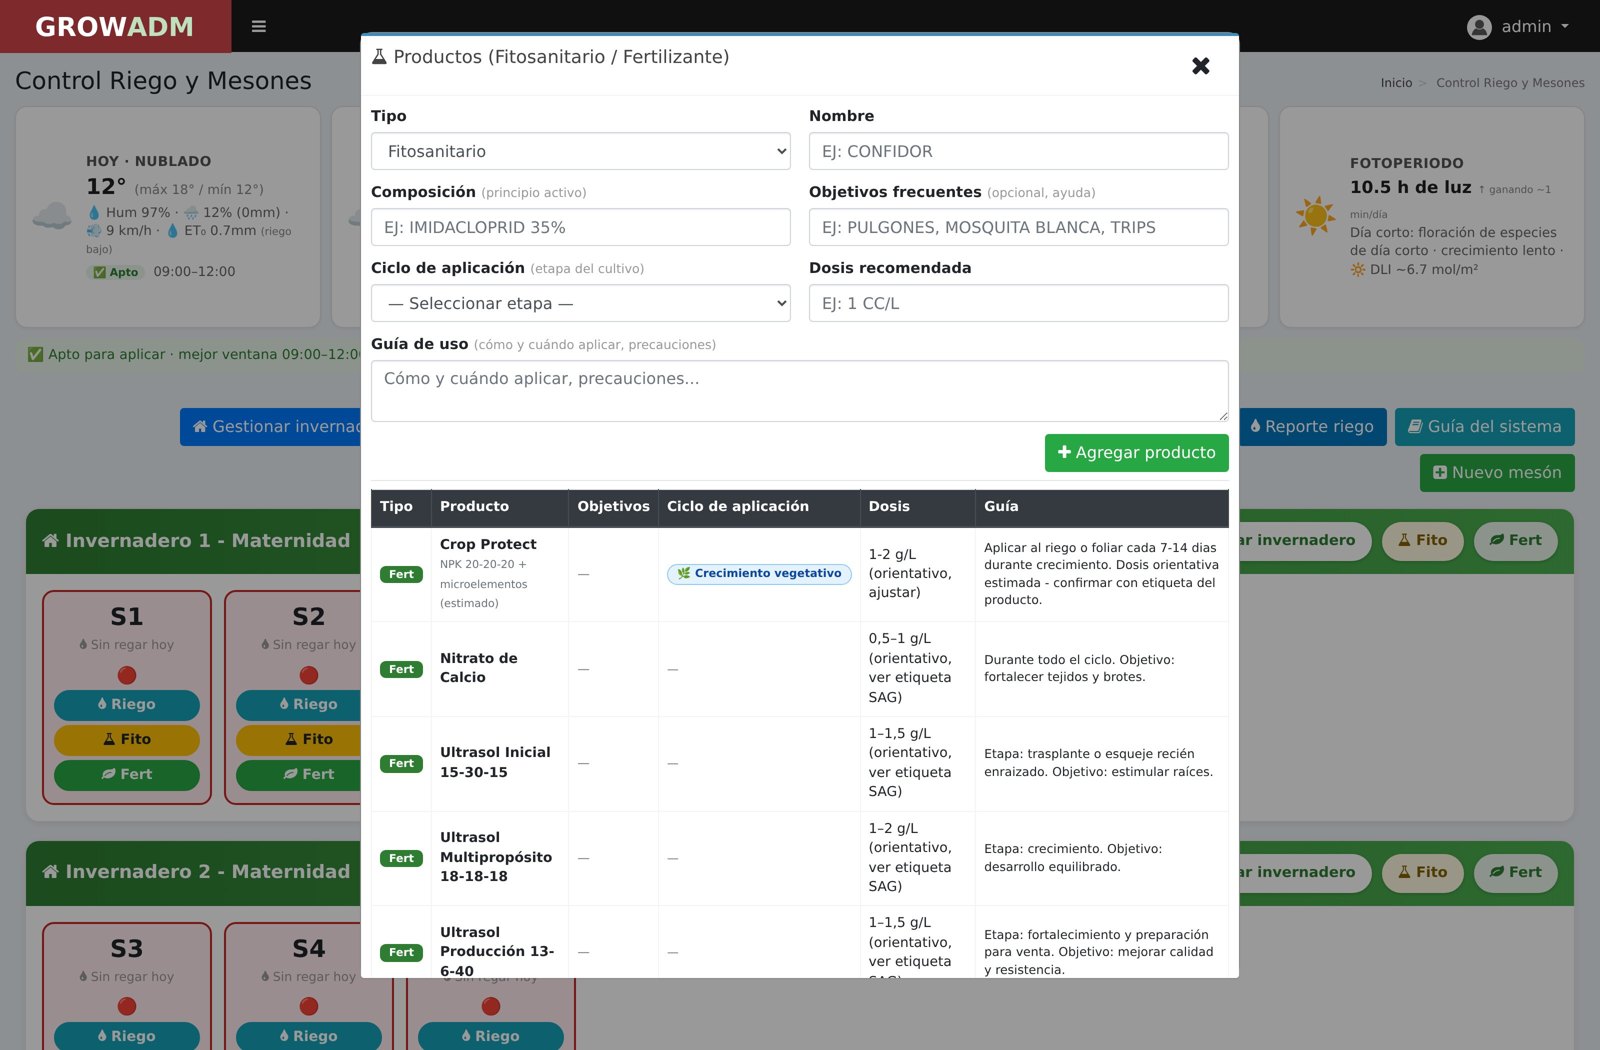
Task: Click the Fert button on mesón S2
Action: (298, 775)
